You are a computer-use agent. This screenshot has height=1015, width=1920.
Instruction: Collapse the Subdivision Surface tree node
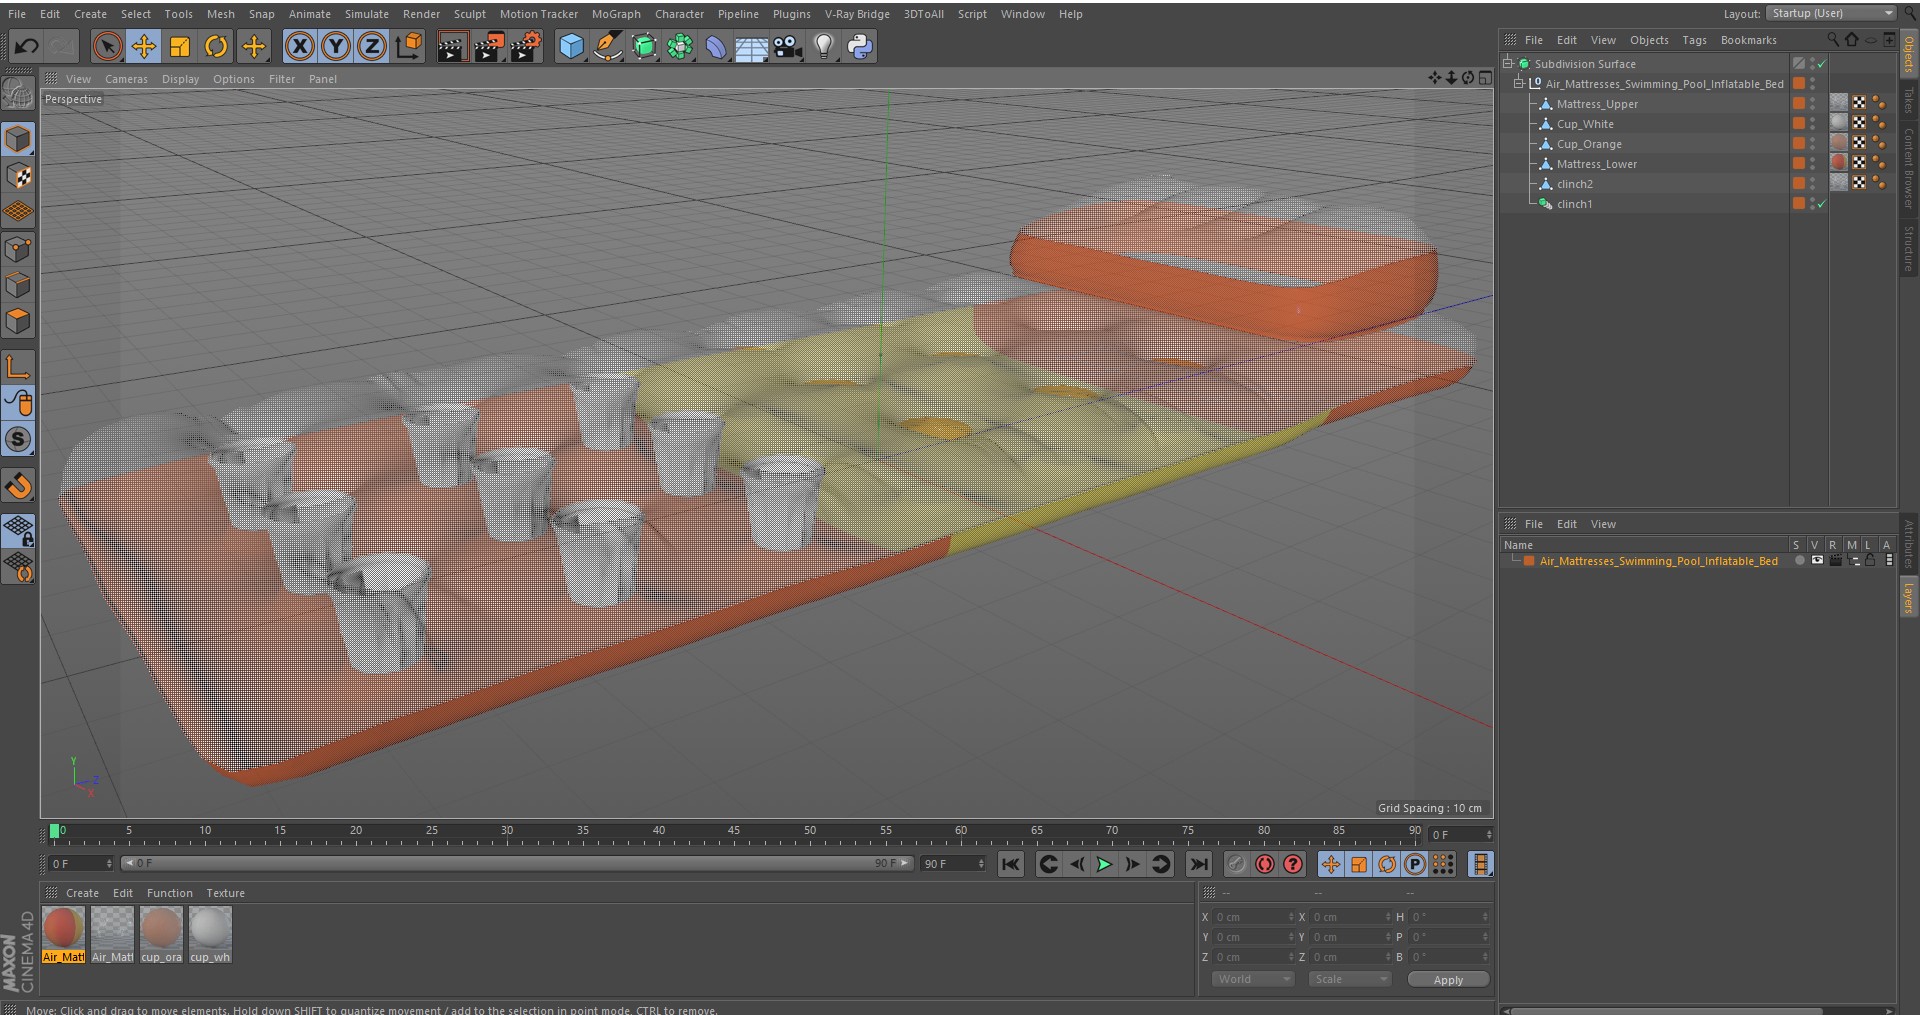tap(1508, 63)
